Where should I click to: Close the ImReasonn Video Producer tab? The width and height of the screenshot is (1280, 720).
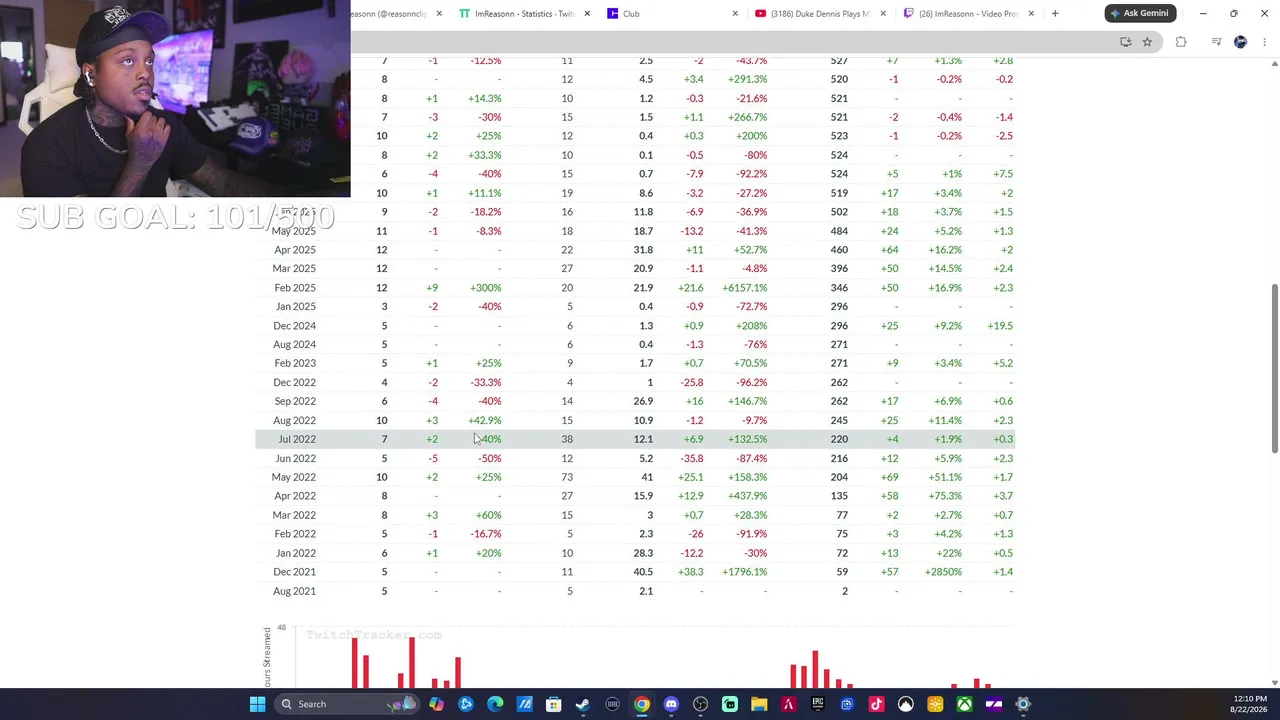coord(1031,14)
